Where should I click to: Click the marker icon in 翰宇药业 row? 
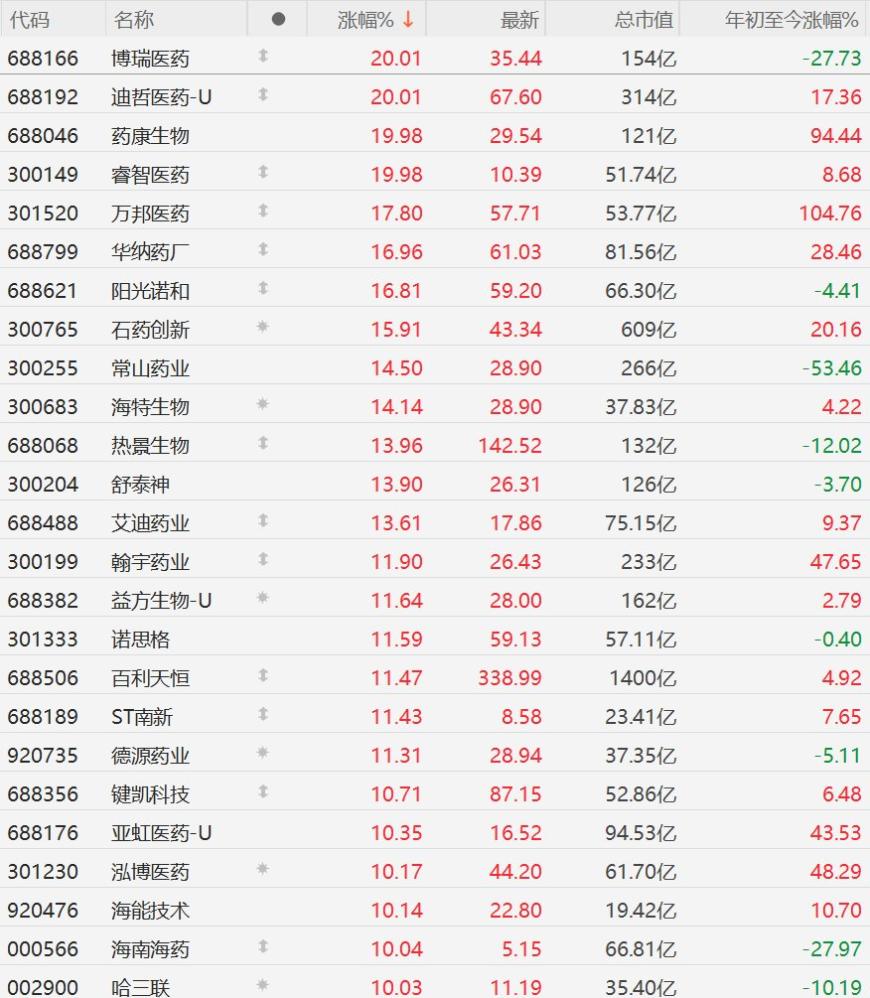click(x=263, y=559)
